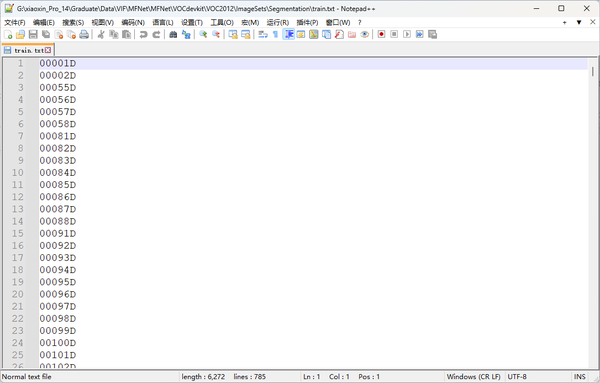Click the Undo arrow icon

tap(143, 34)
